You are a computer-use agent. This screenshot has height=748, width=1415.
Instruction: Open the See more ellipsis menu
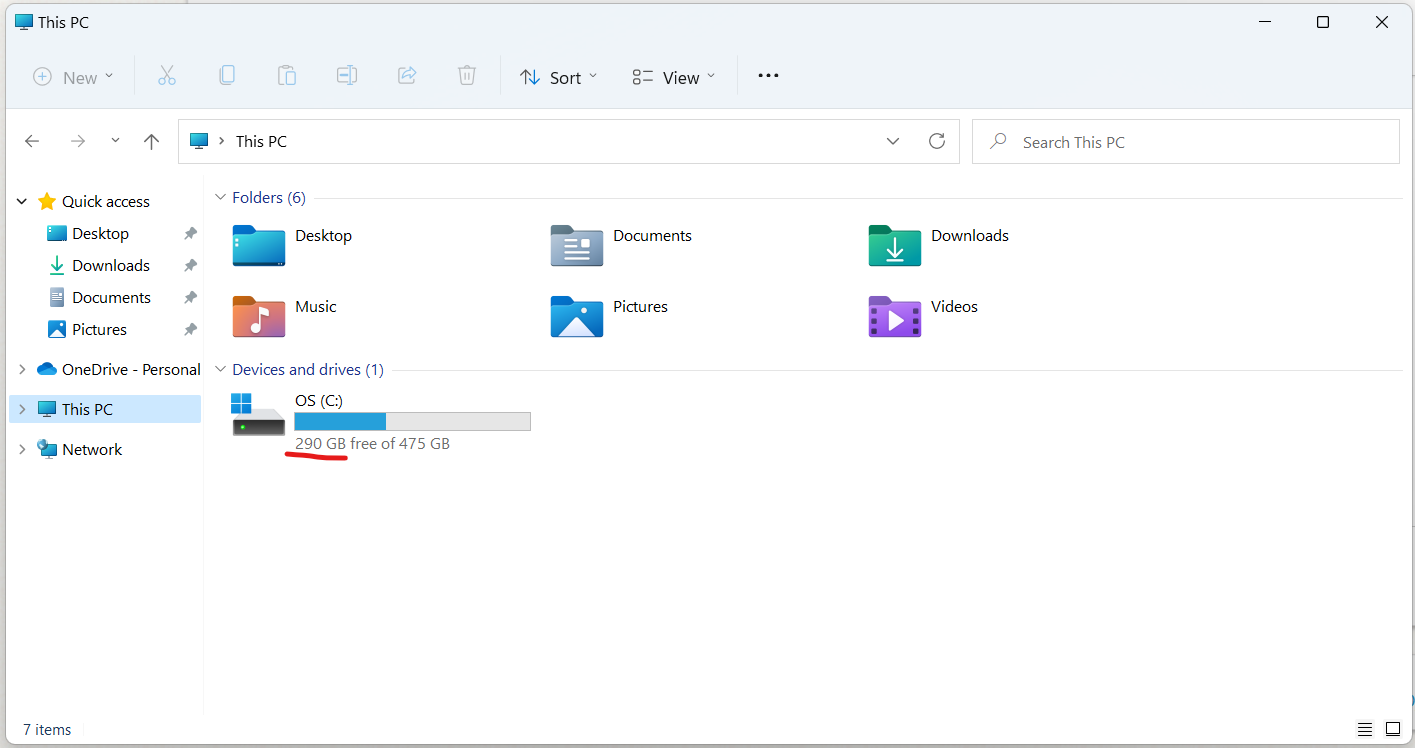[x=768, y=76]
